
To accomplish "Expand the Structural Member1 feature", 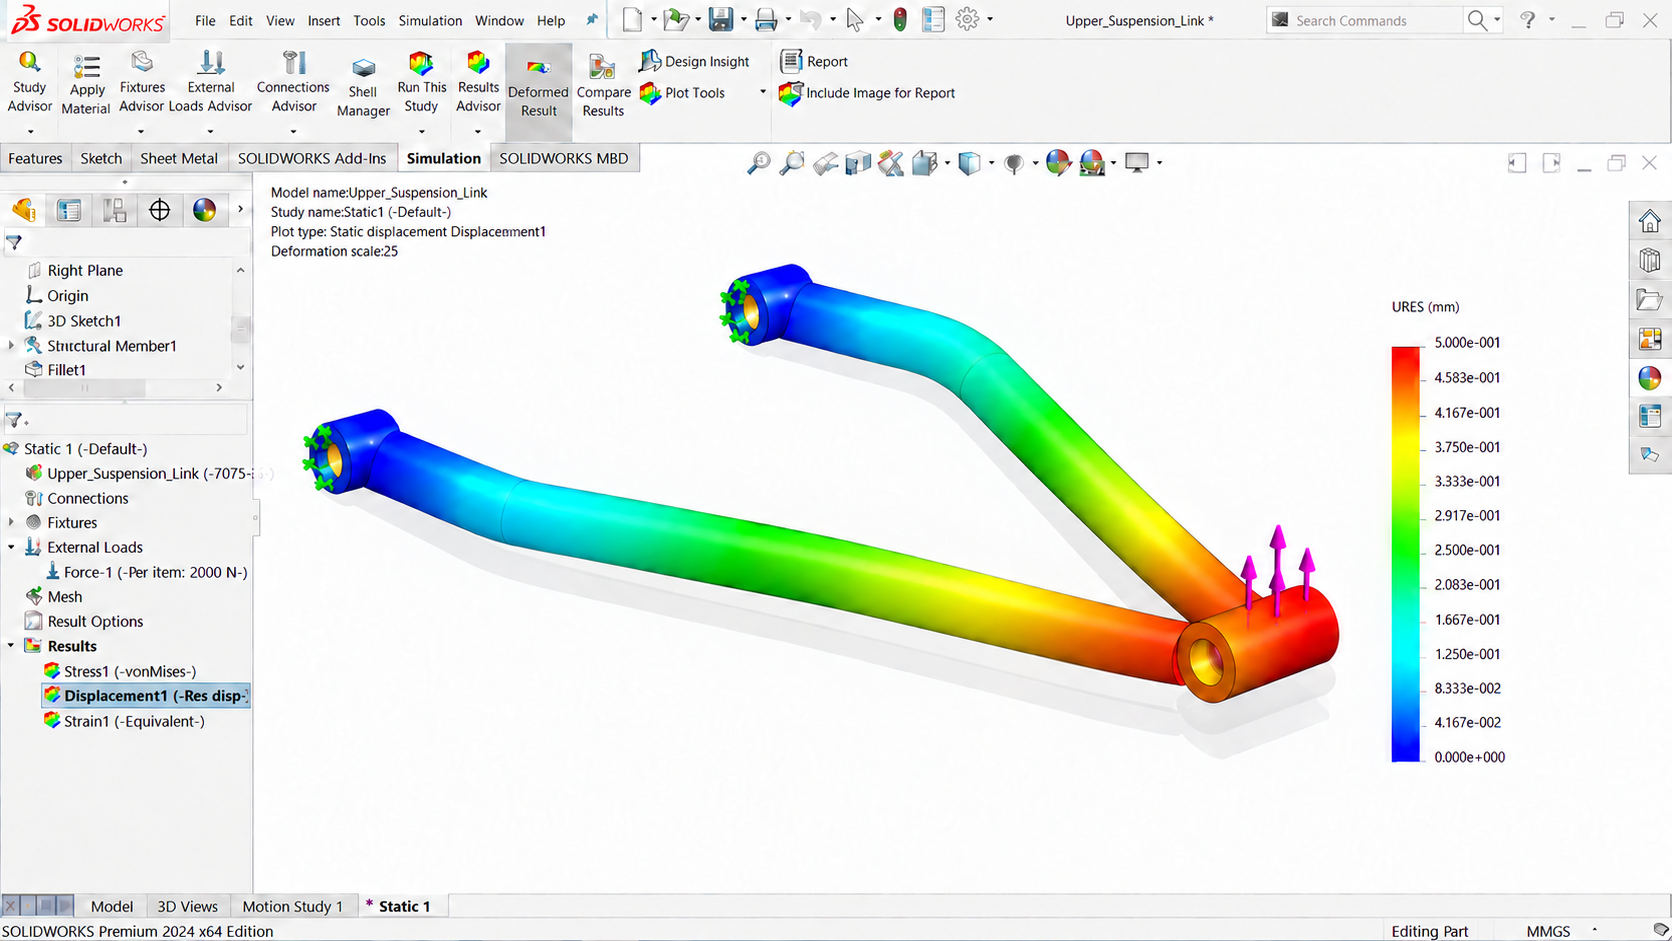I will [12, 345].
